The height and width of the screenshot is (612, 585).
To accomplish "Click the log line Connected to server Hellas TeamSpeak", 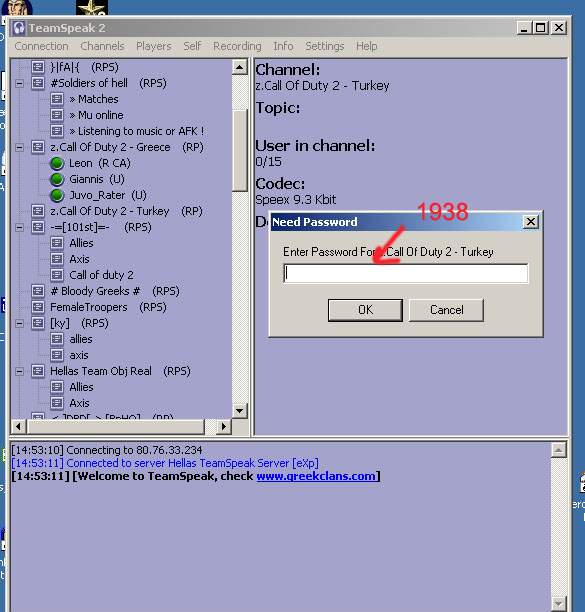I will 165,463.
